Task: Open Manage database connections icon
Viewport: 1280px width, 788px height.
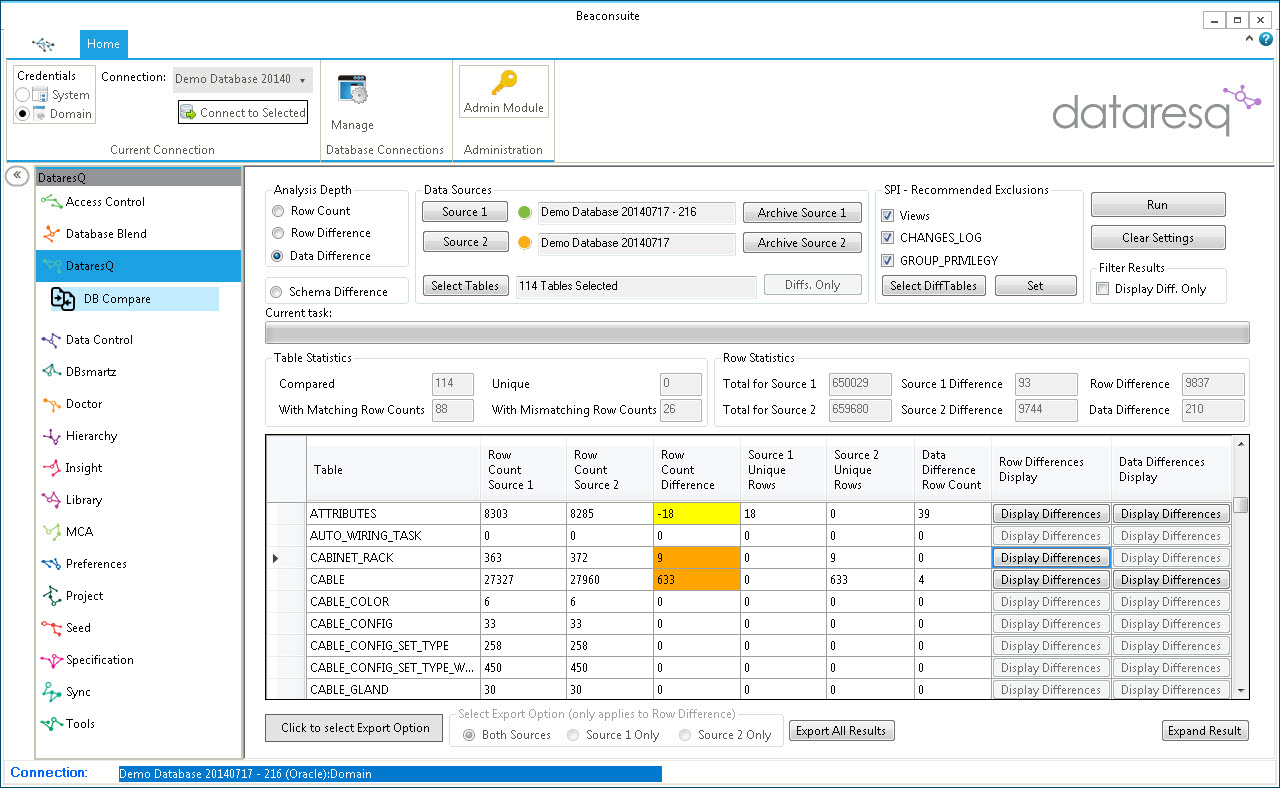Action: point(353,91)
